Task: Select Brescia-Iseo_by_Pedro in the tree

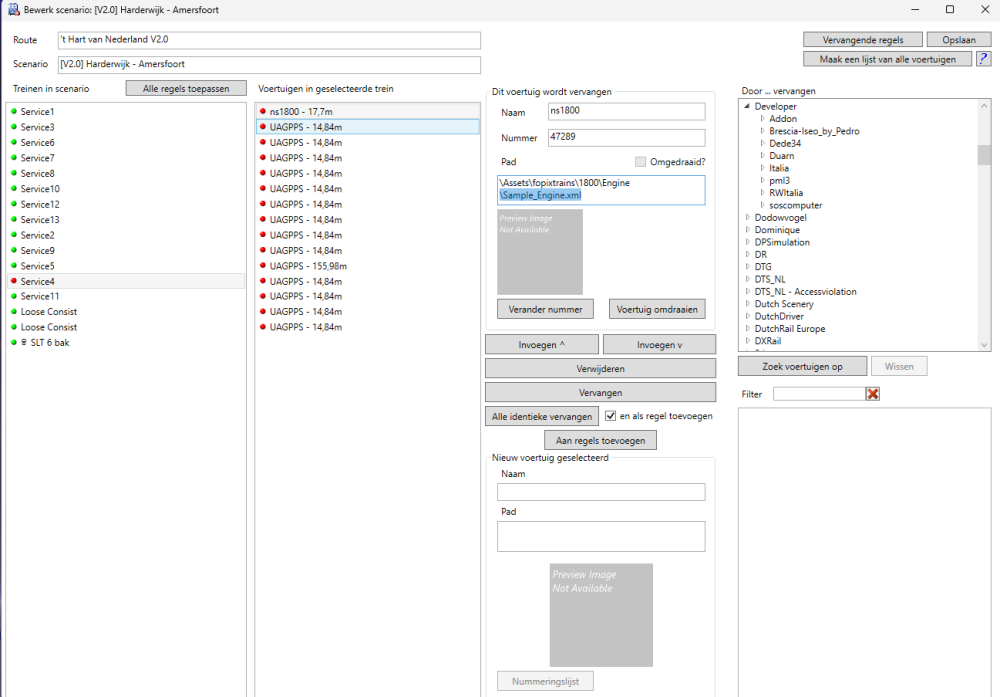Action: pos(814,131)
